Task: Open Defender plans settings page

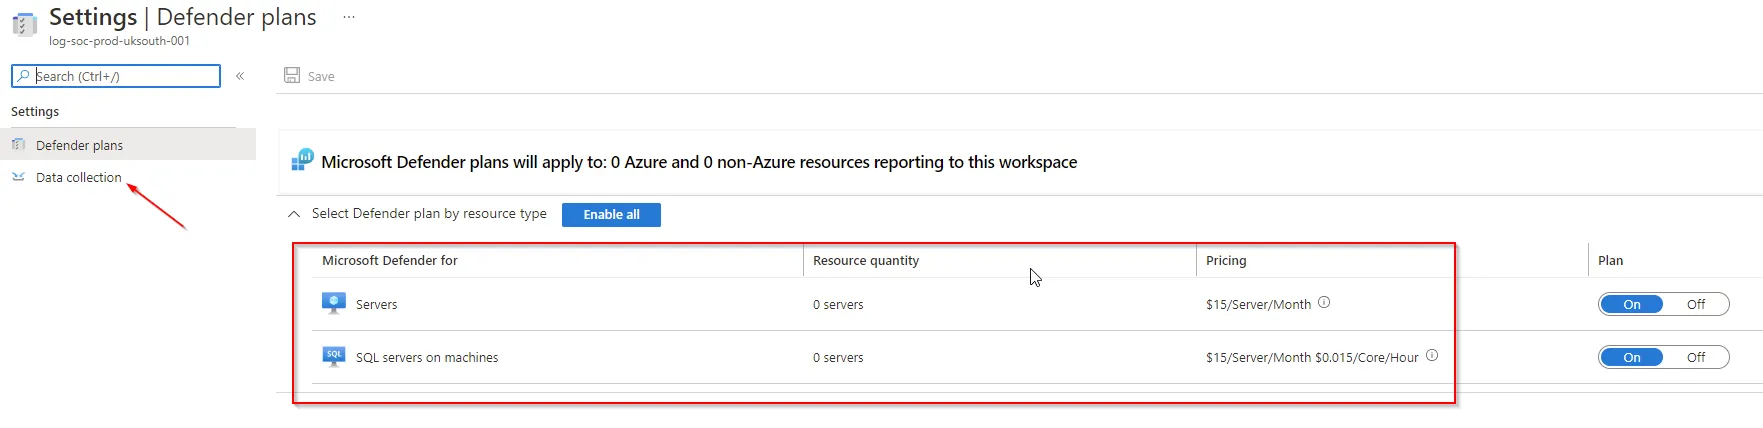Action: (x=128, y=145)
